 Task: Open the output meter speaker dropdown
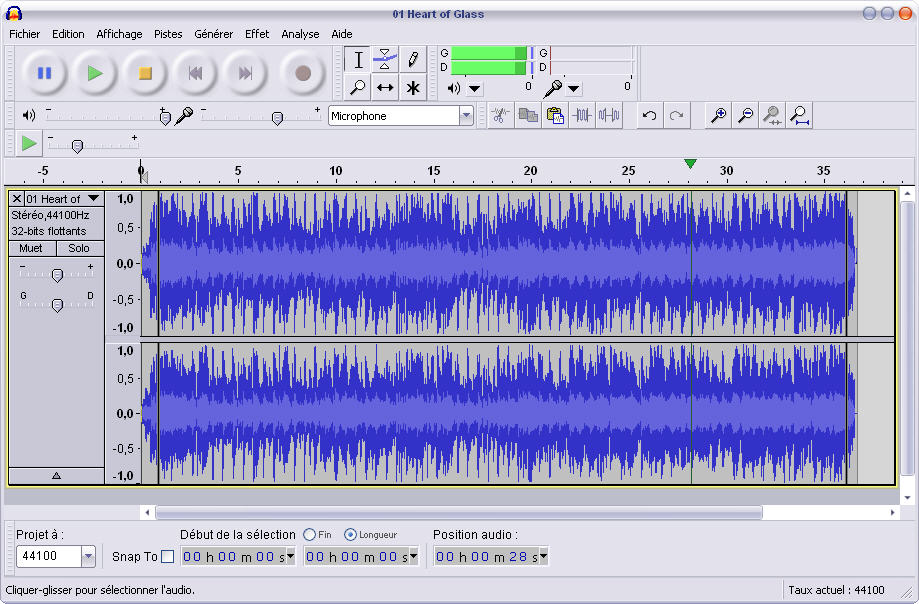(475, 89)
